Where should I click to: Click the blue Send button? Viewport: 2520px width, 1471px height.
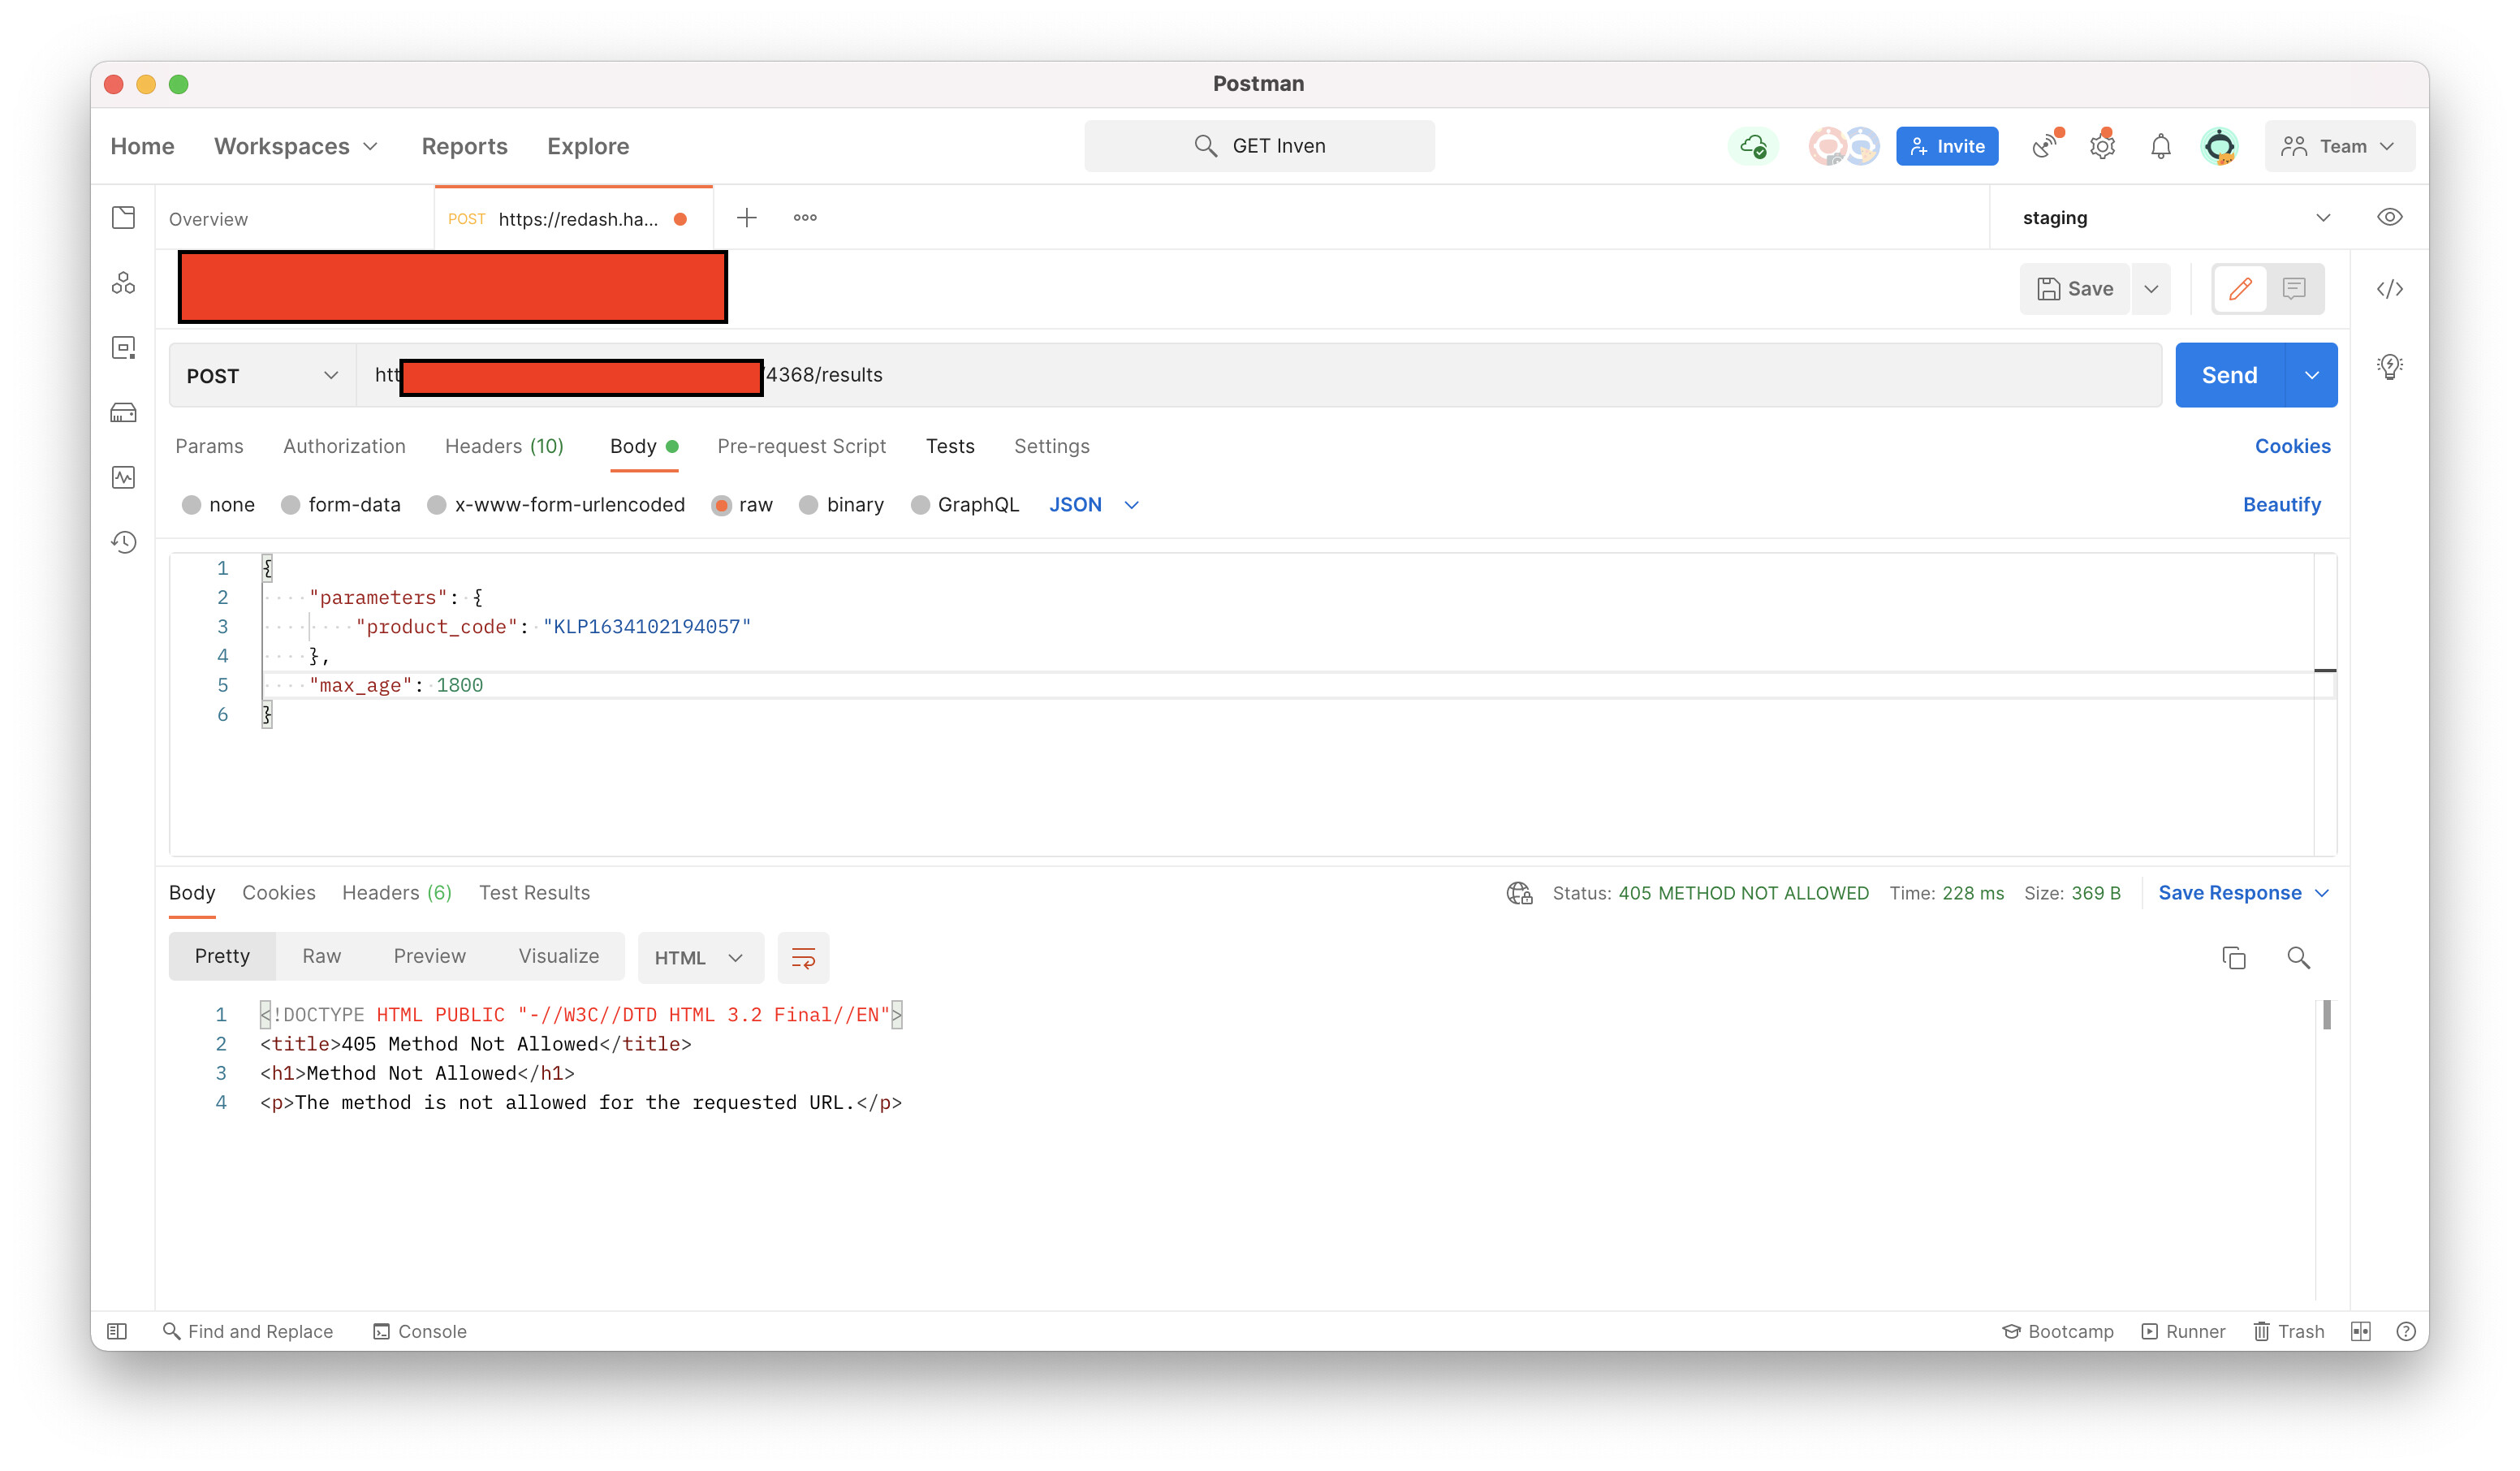click(2229, 375)
